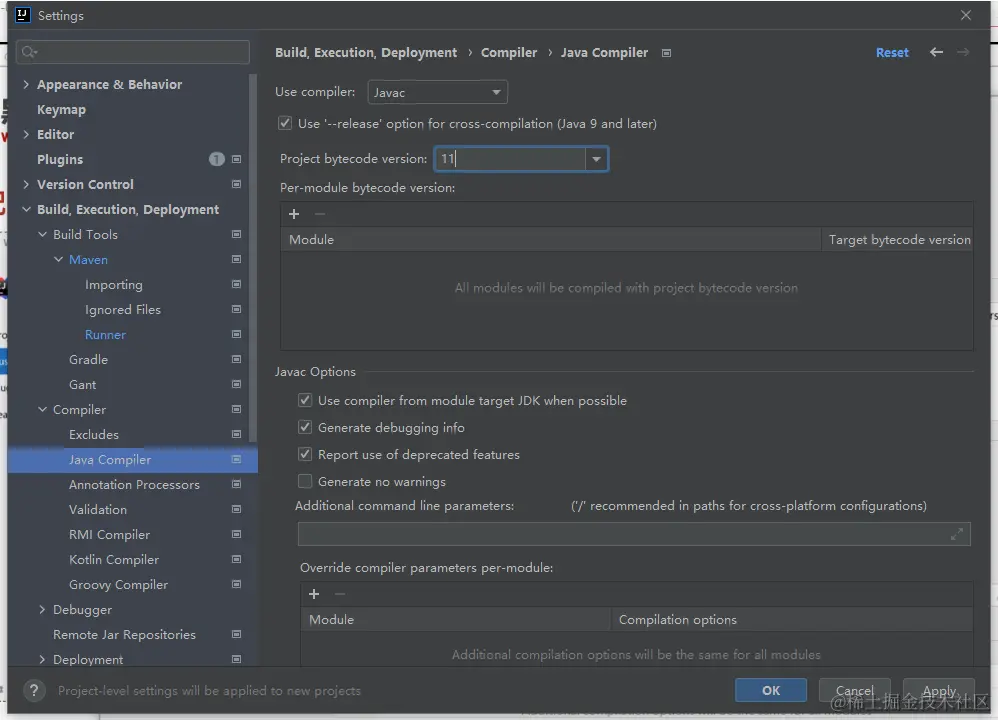
Task: Open Kotlin Compiler settings page
Action: point(113,560)
